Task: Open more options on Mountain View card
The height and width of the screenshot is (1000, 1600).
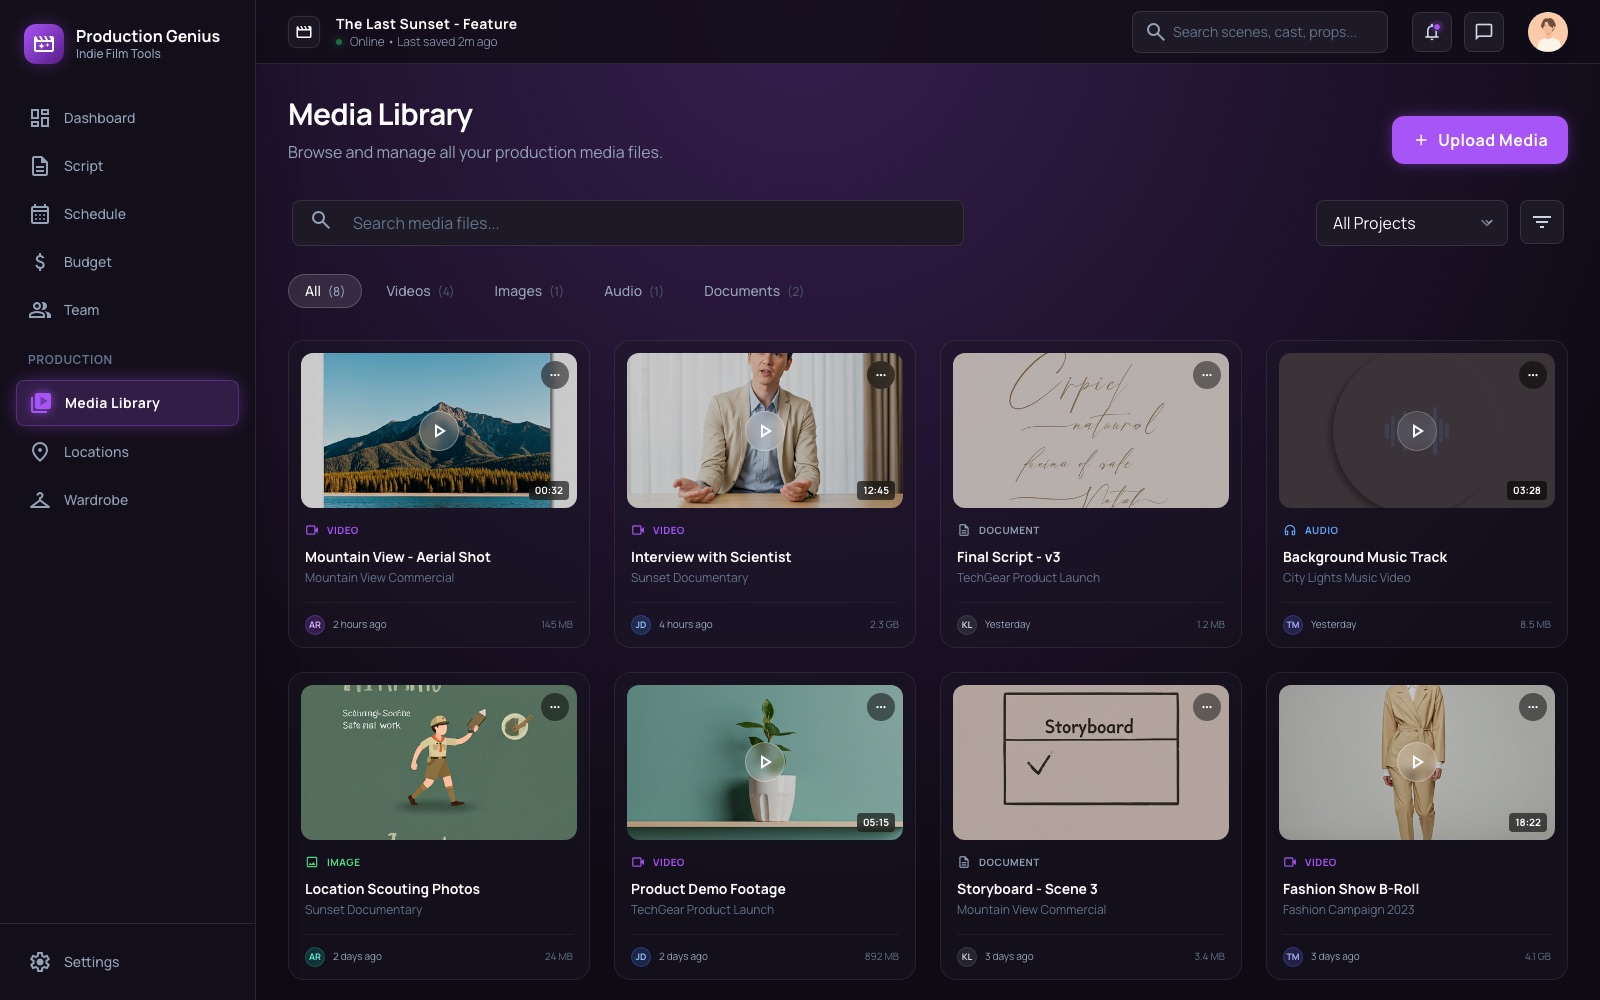Action: point(555,375)
